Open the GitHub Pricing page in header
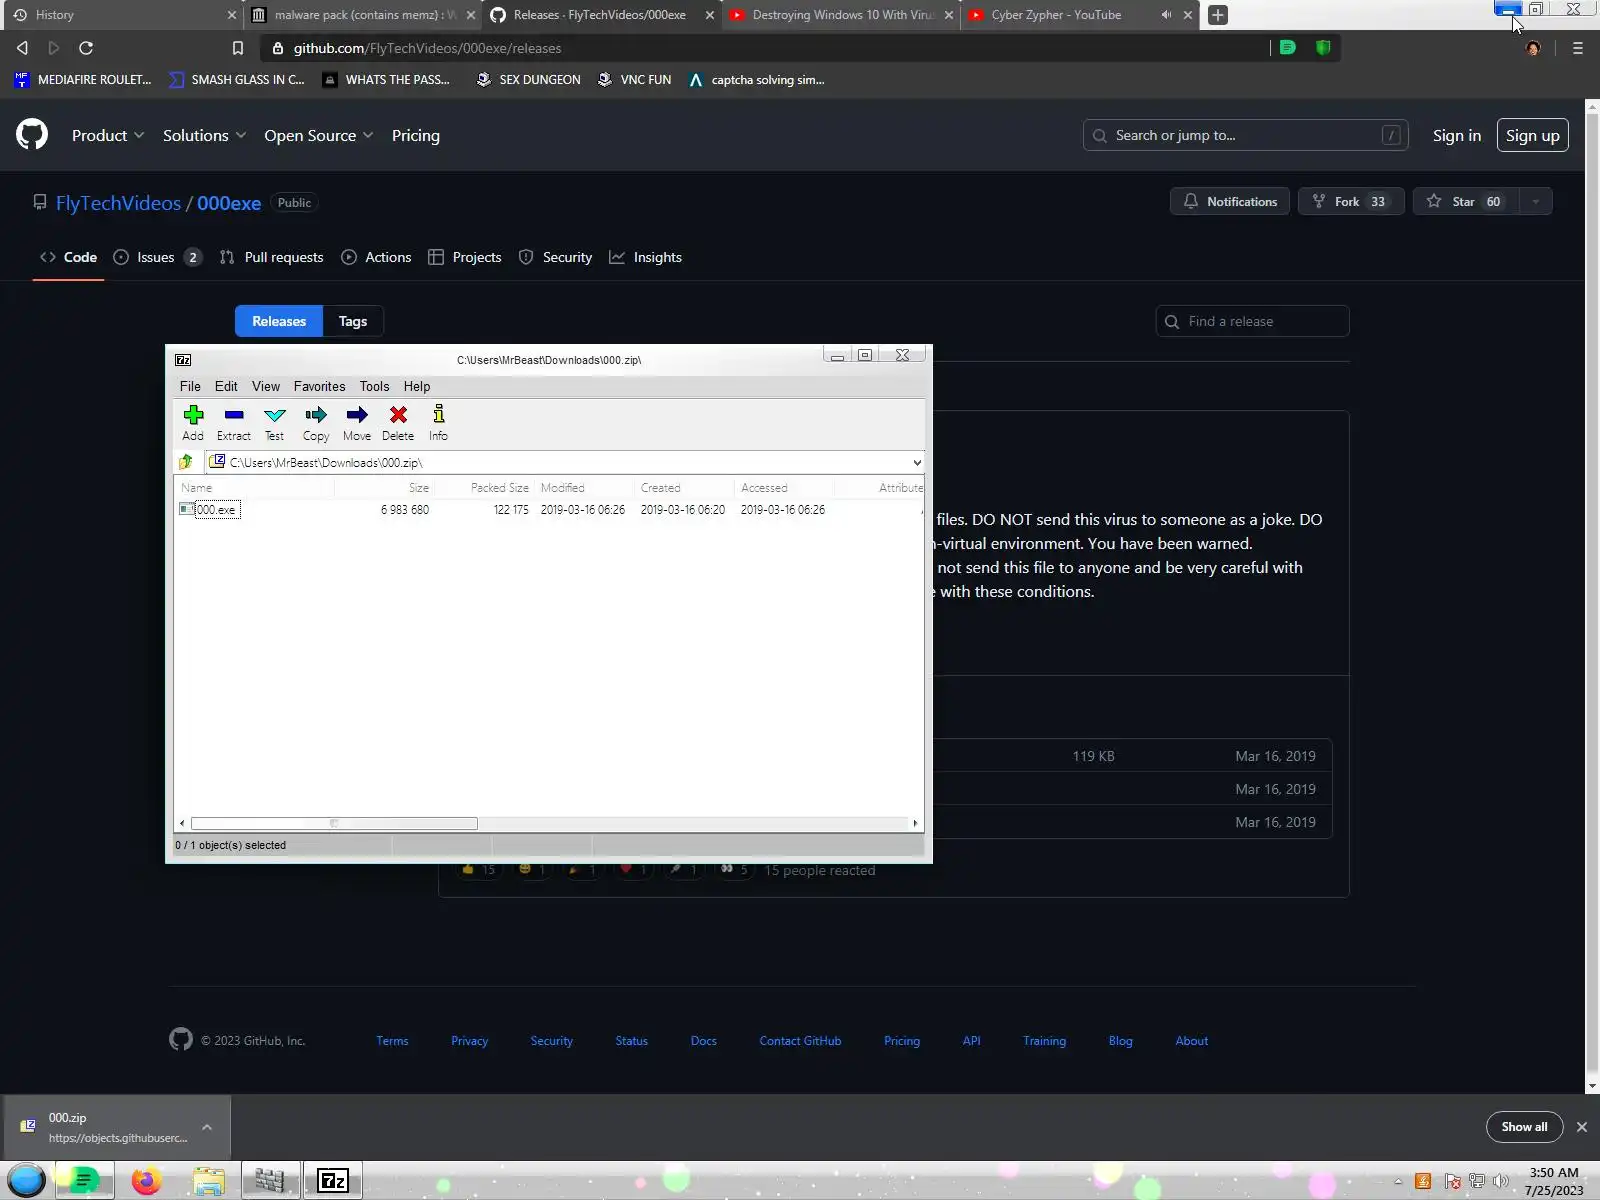This screenshot has height=1200, width=1600. tap(416, 135)
